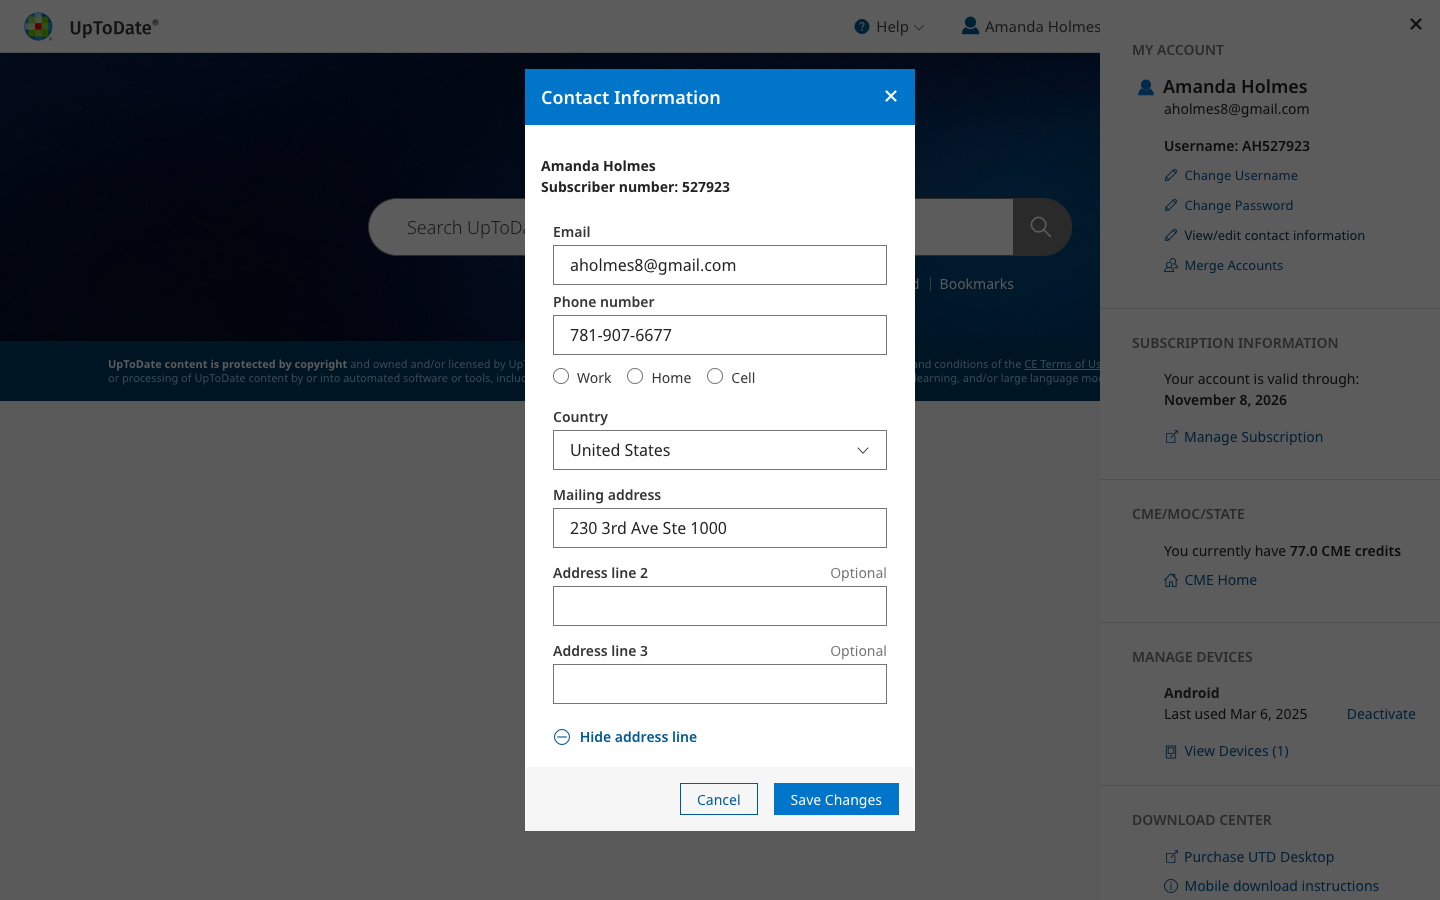Click the pencil icon next to Change Username
The width and height of the screenshot is (1440, 900).
tap(1171, 175)
